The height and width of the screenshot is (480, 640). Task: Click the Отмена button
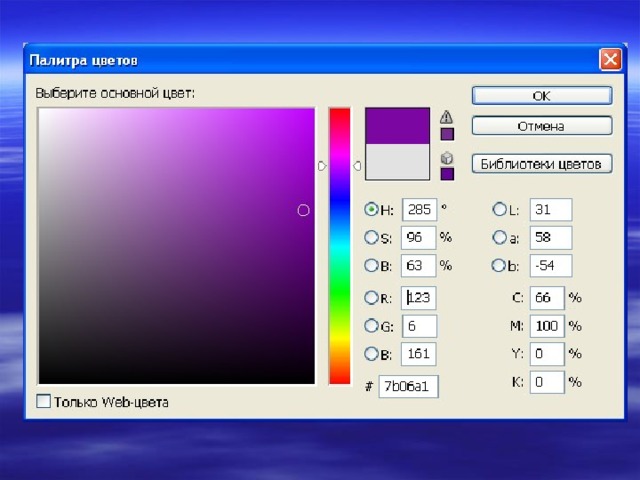tap(542, 126)
